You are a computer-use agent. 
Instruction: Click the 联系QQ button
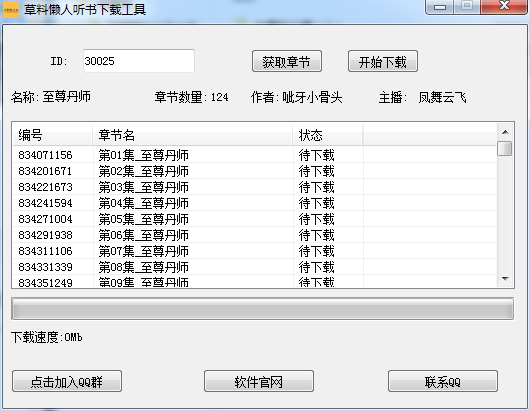[x=443, y=382]
